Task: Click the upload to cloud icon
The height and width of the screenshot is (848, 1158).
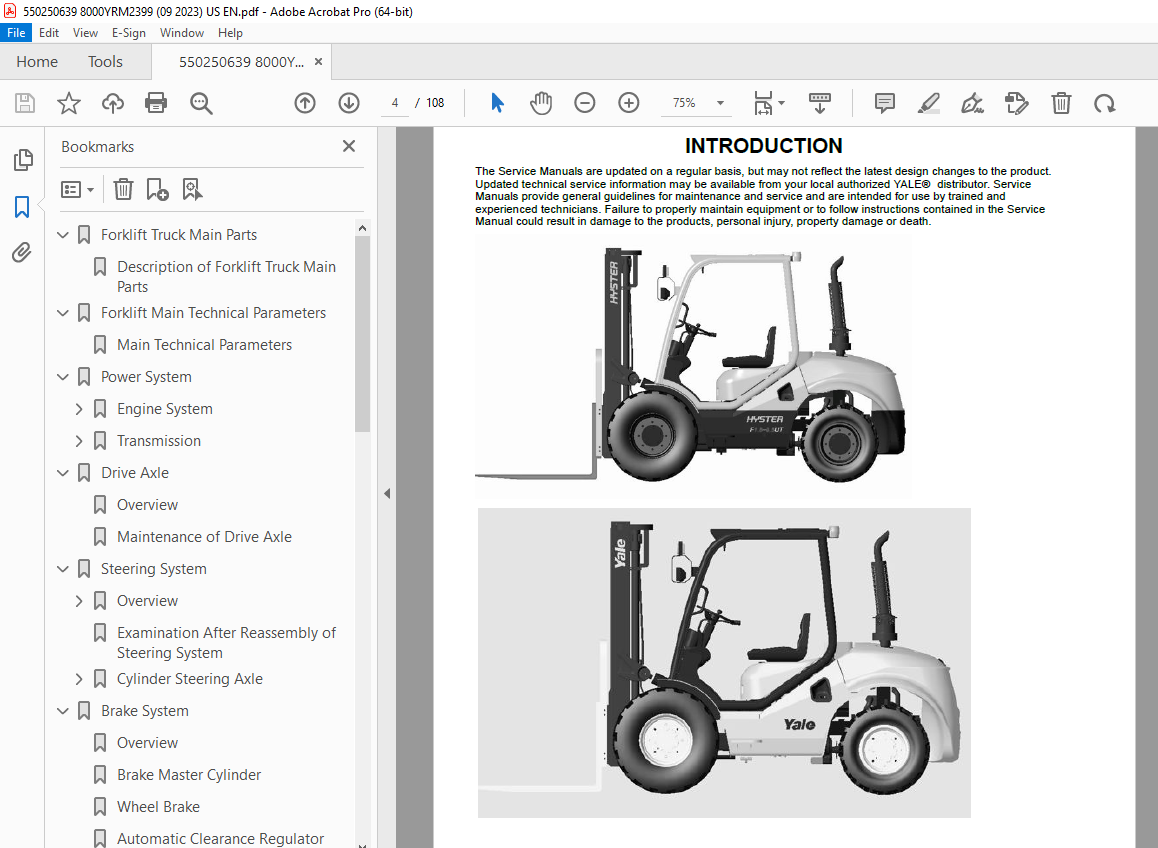Action: [112, 103]
